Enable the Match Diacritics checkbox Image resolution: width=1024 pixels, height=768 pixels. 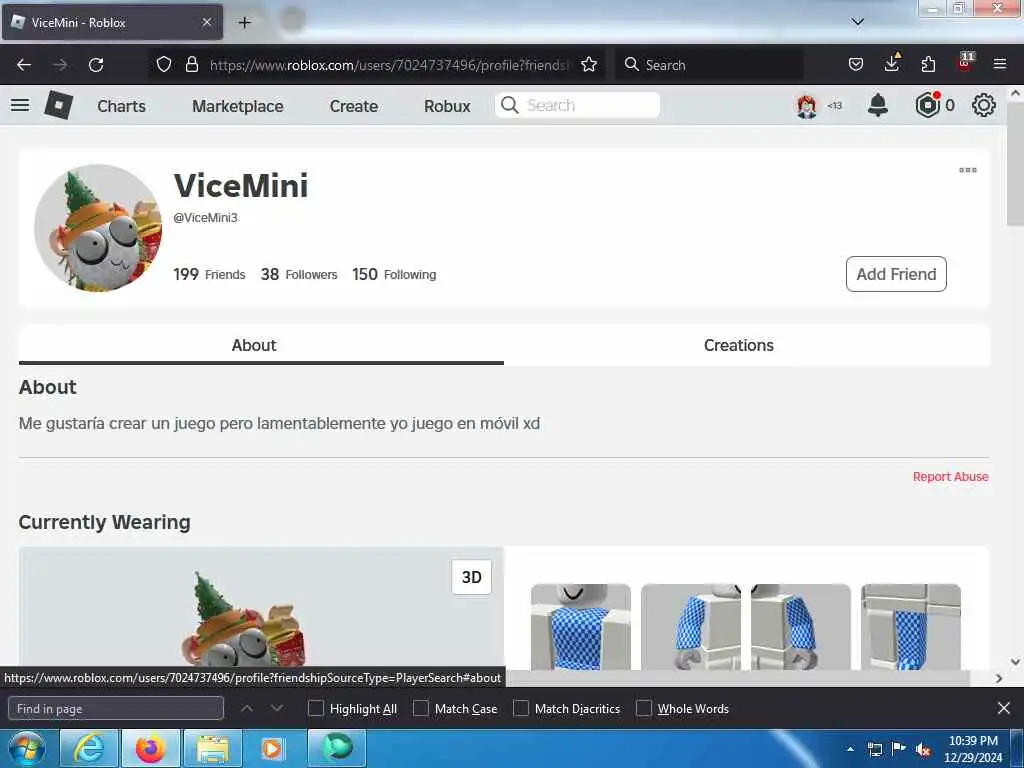pyautogui.click(x=521, y=708)
